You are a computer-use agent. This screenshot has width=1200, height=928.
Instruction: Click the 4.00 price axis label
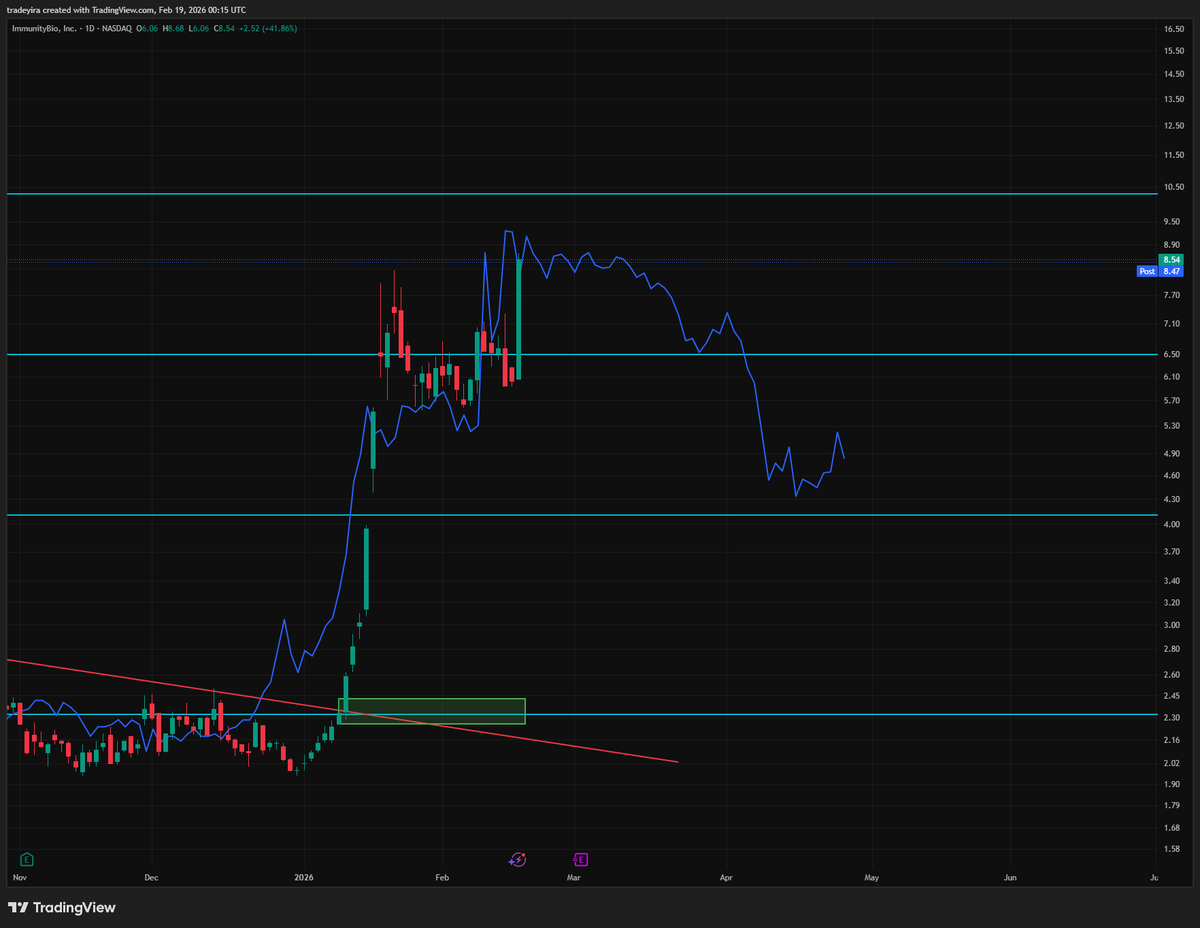click(x=1173, y=524)
